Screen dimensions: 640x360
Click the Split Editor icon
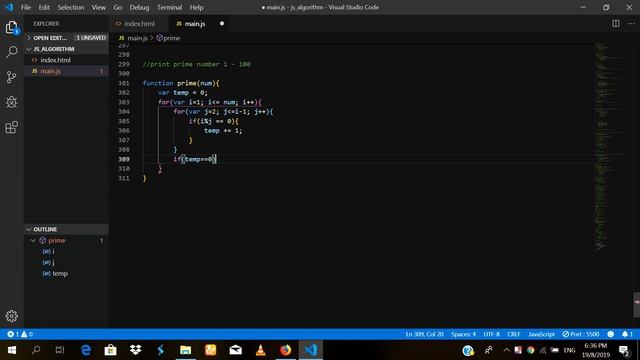coord(616,24)
